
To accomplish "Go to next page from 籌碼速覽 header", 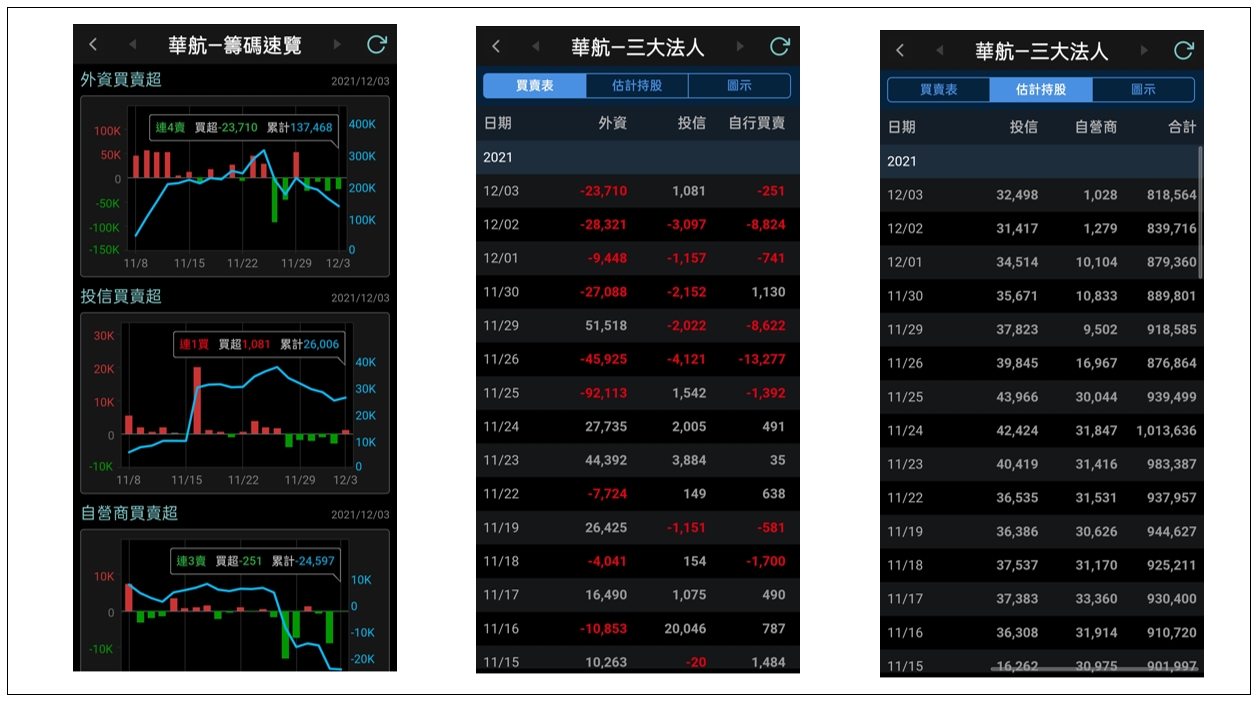I will tap(337, 45).
